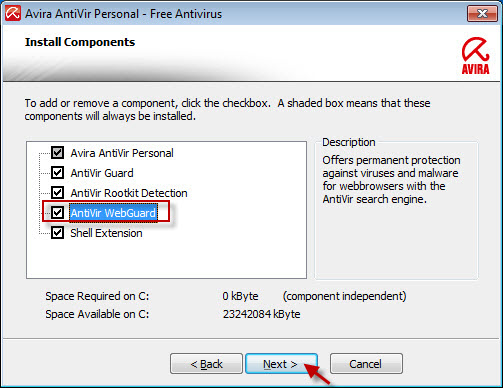Close the Avira installer window
This screenshot has width=503, height=388.
click(x=482, y=14)
